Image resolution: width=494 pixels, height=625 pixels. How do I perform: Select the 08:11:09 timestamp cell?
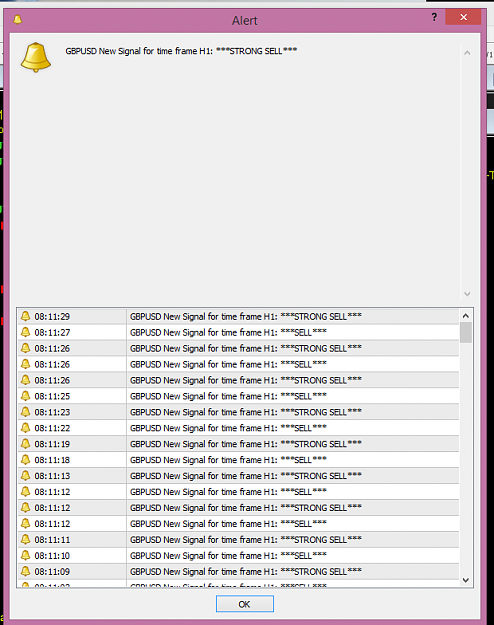(72, 572)
